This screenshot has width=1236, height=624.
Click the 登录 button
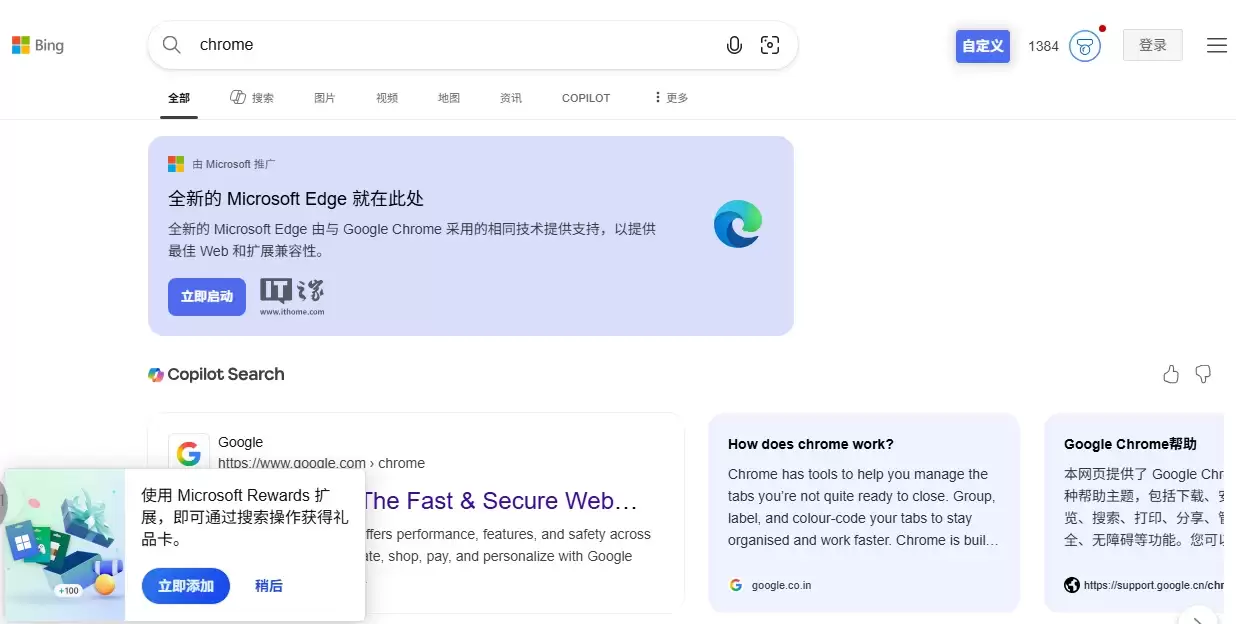click(1152, 44)
